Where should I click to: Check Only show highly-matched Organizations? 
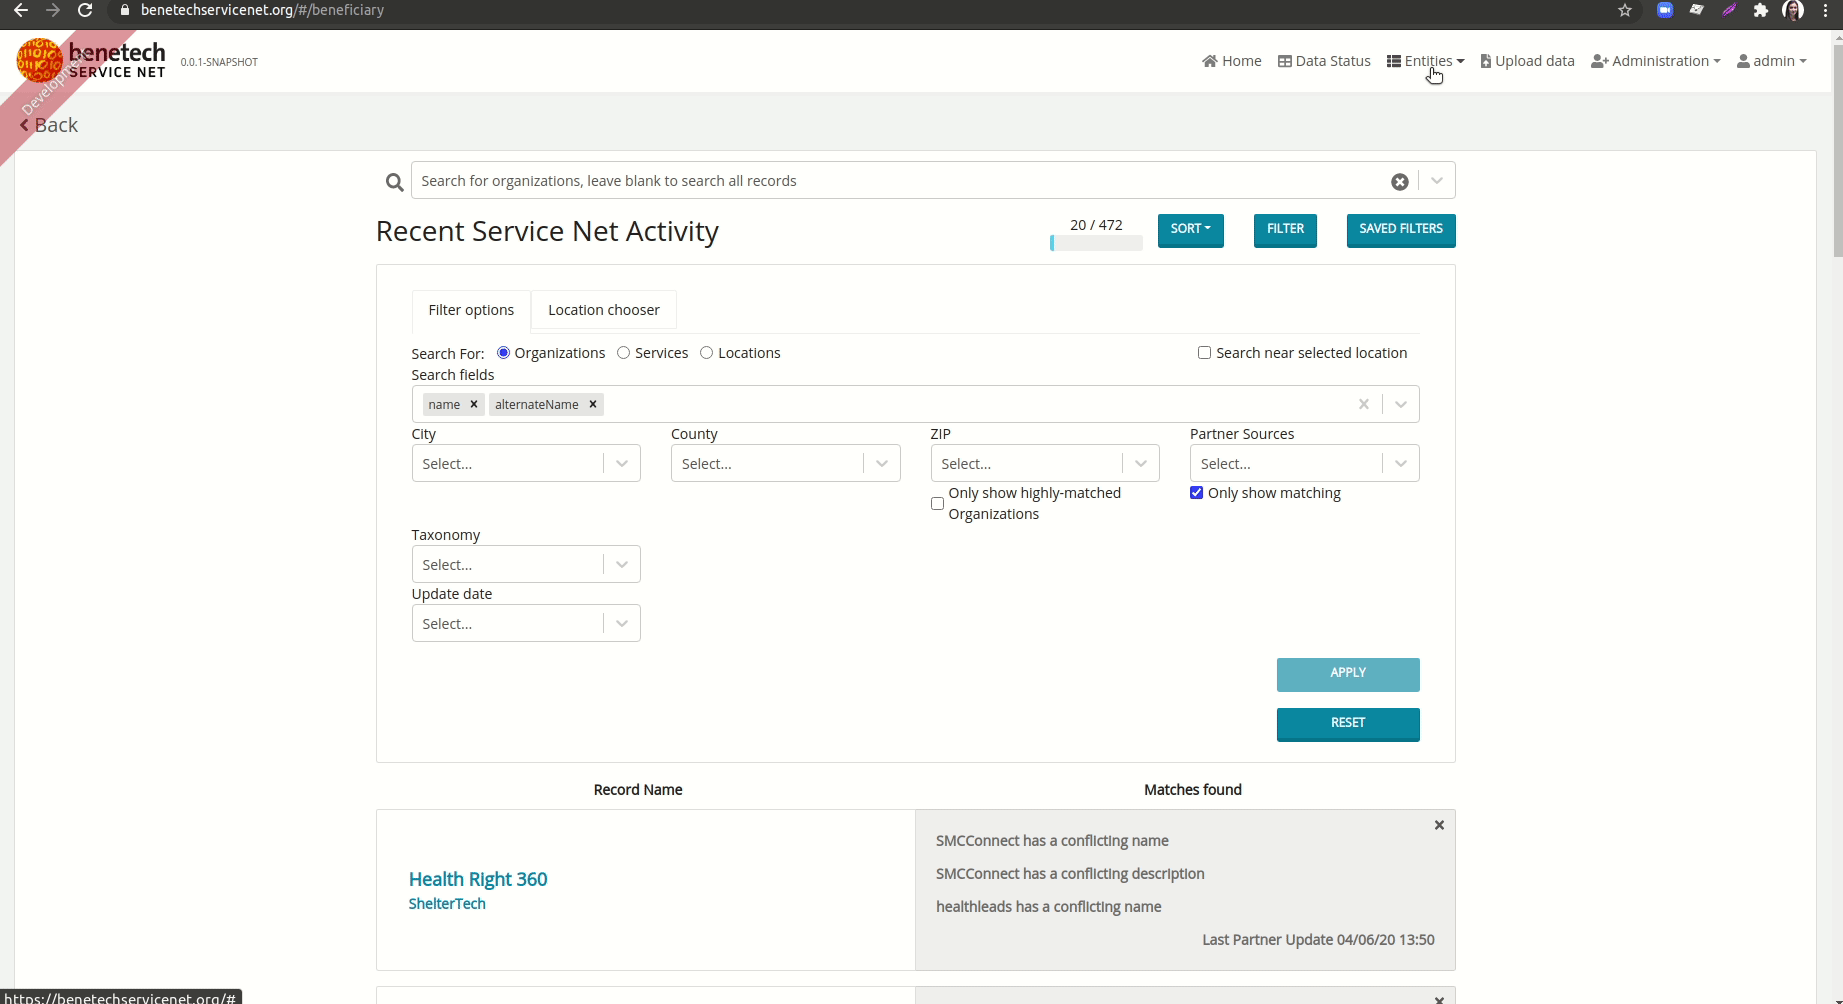click(936, 503)
